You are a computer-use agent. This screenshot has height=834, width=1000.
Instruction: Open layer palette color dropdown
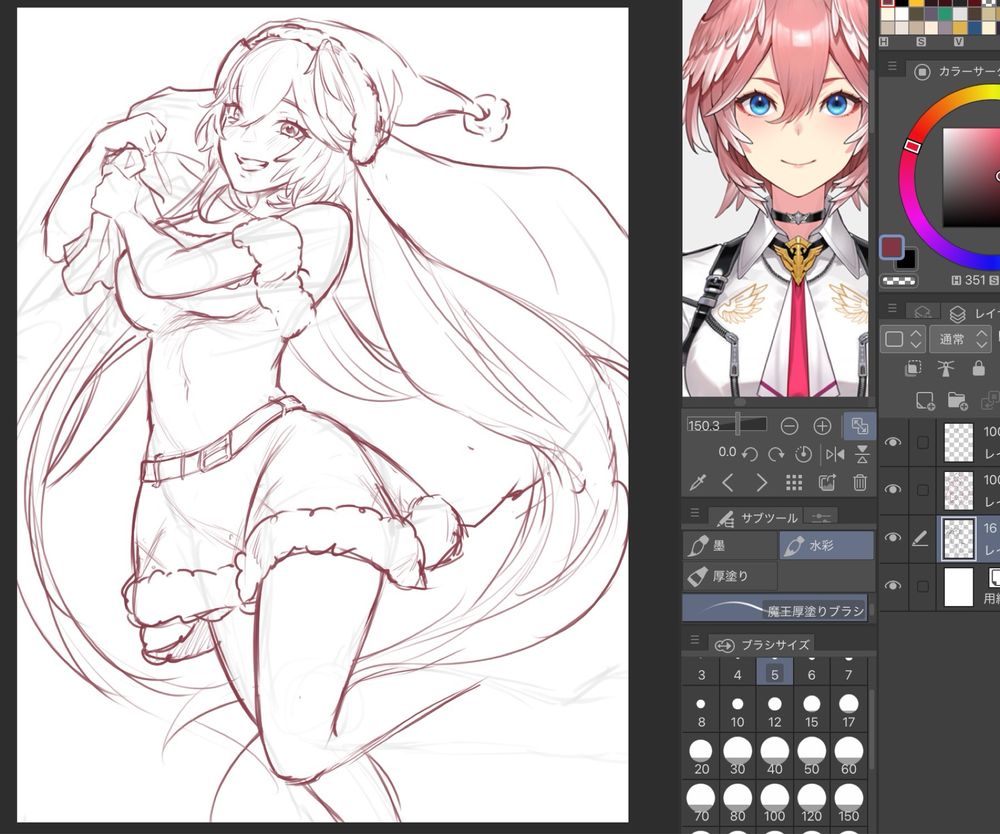click(902, 339)
